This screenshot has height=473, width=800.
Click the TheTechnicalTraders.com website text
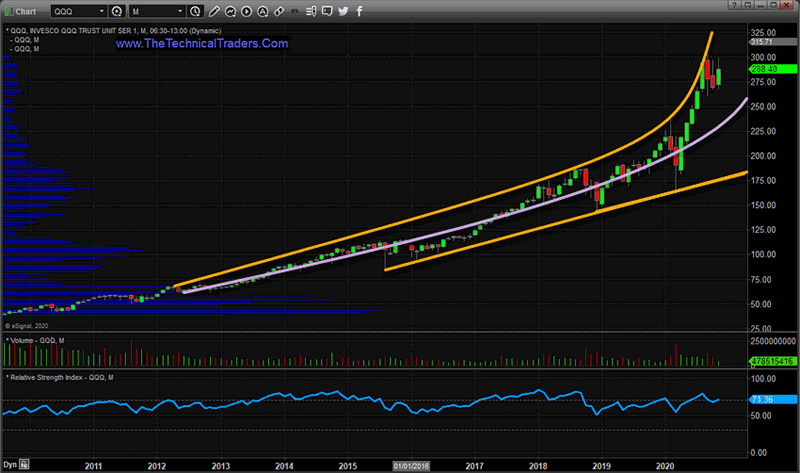(202, 44)
